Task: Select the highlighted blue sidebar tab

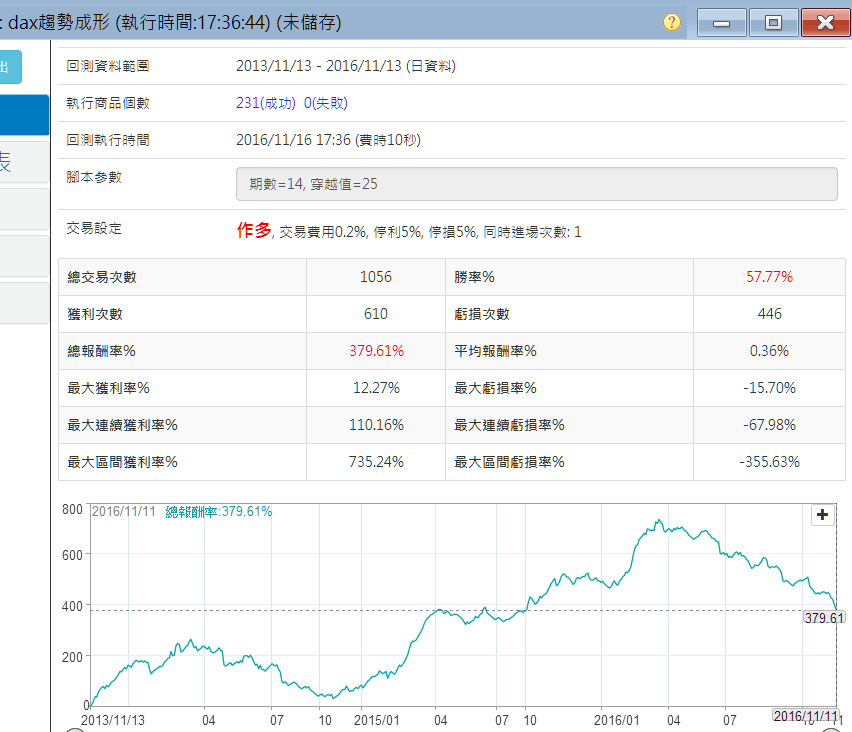Action: pyautogui.click(x=23, y=115)
